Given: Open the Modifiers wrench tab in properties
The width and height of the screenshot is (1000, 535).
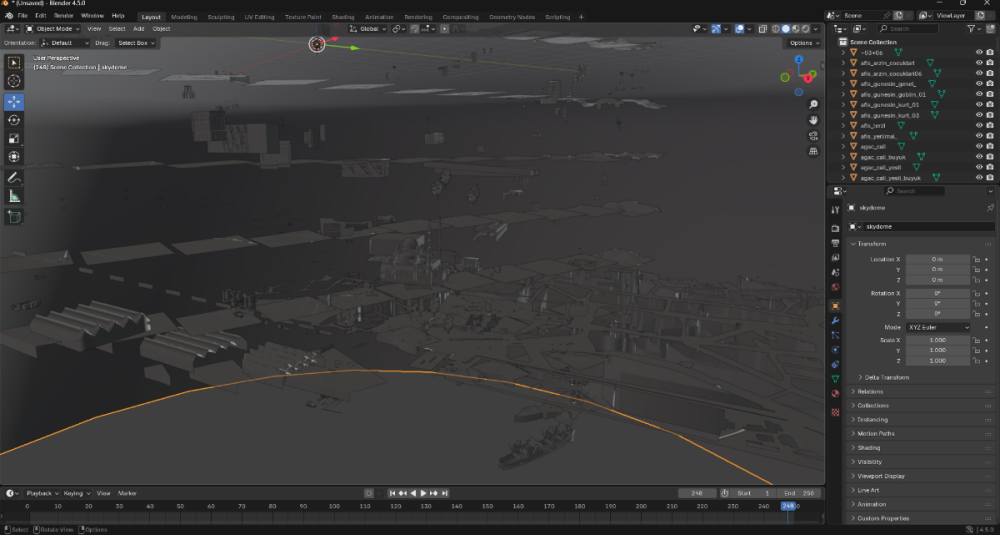Looking at the screenshot, I should coord(835,320).
